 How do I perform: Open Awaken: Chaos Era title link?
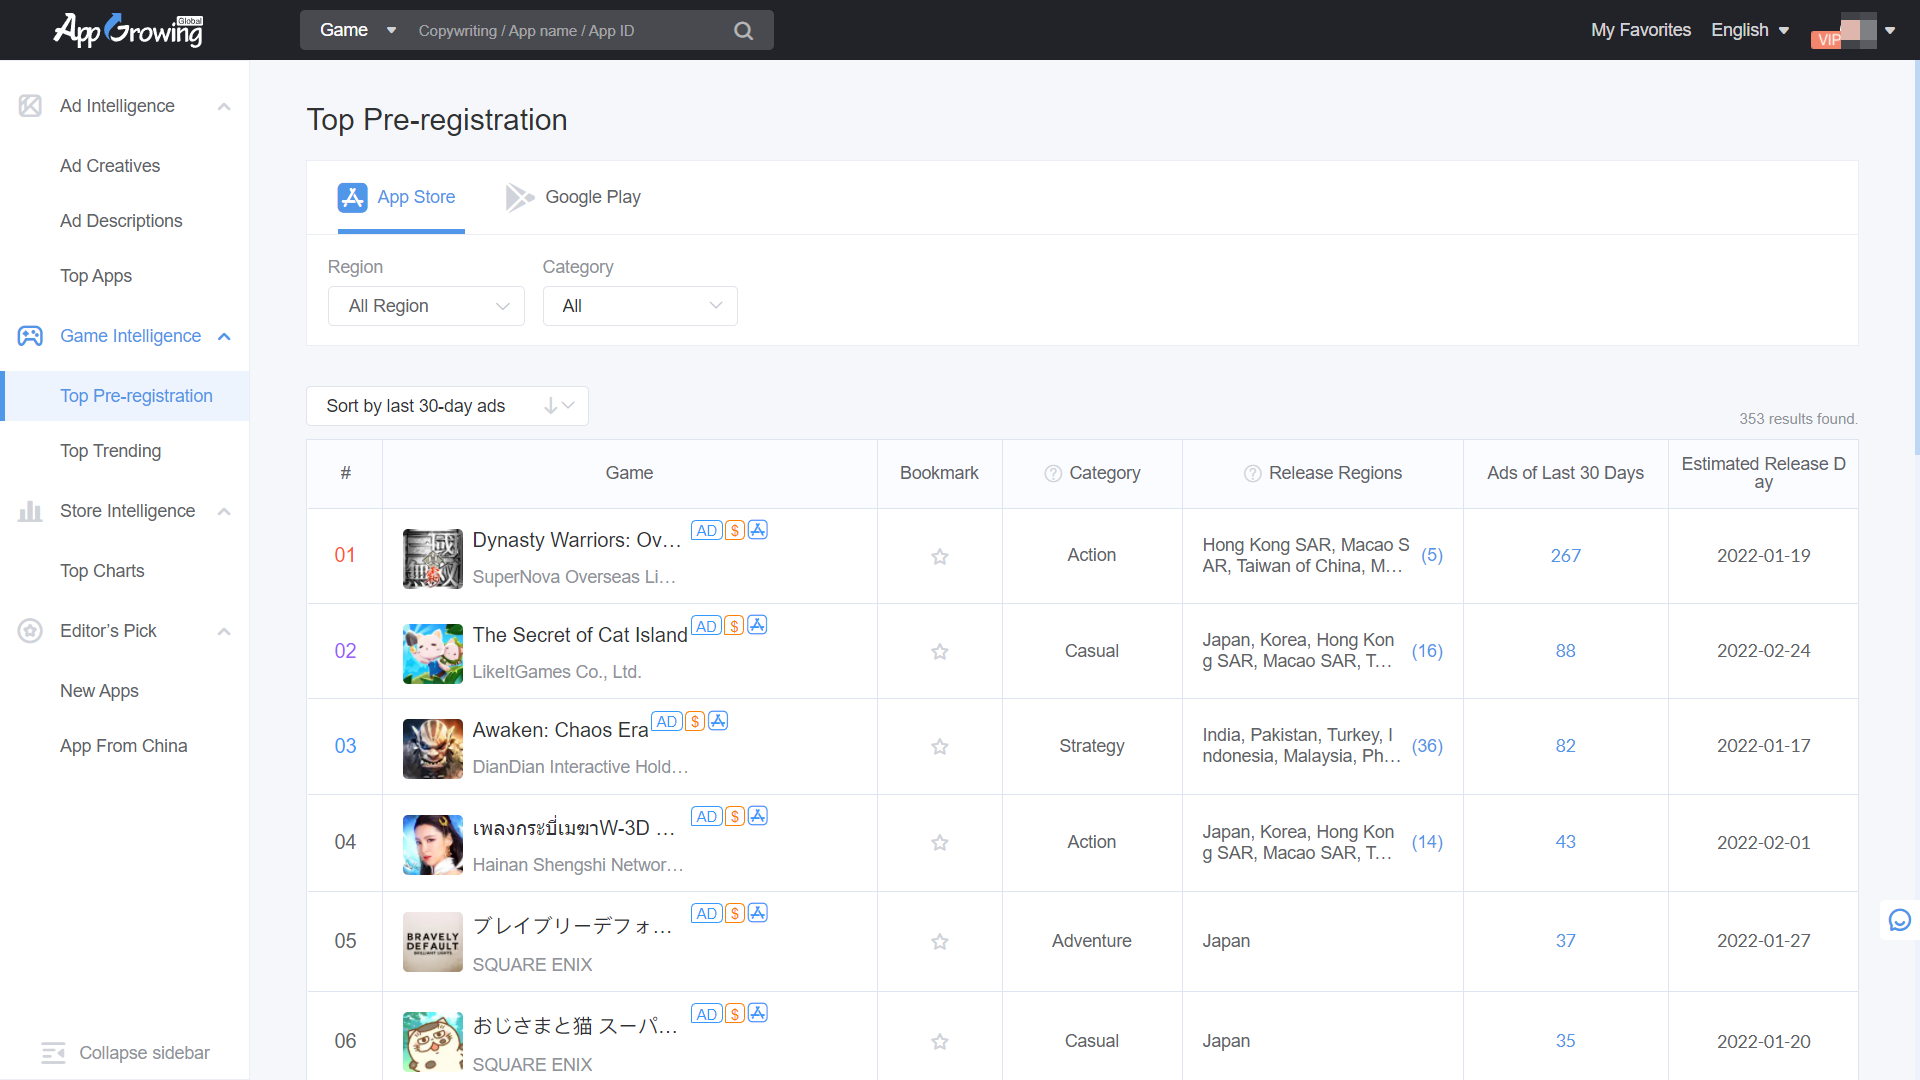tap(560, 730)
